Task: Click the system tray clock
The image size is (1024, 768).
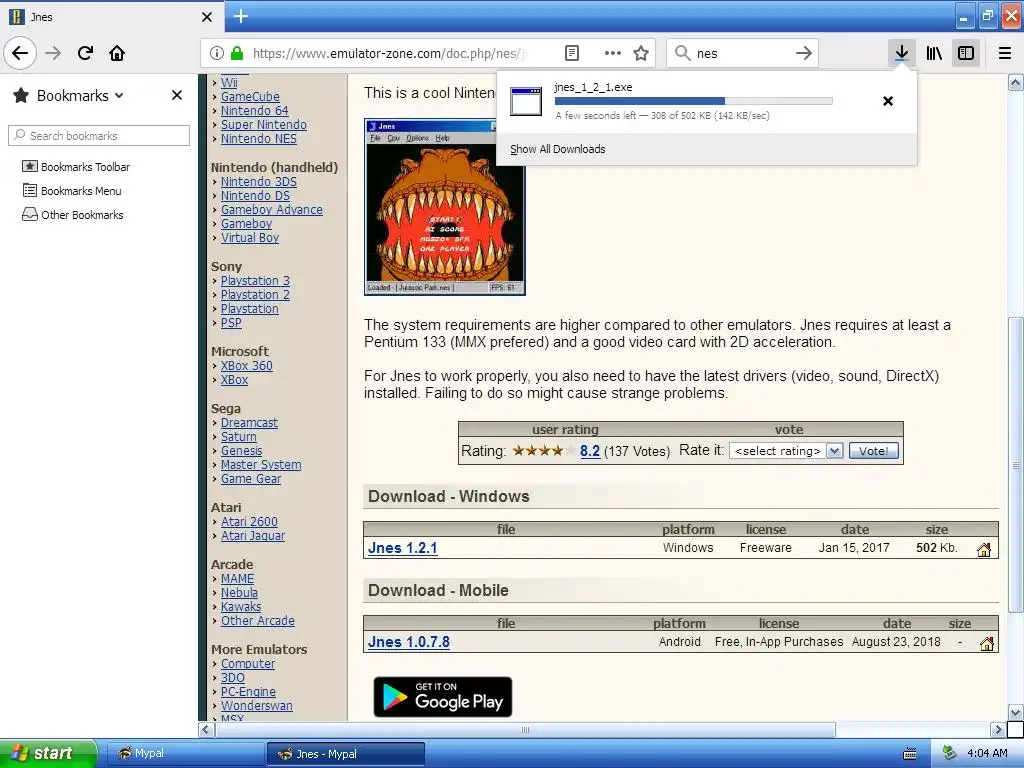Action: point(987,754)
